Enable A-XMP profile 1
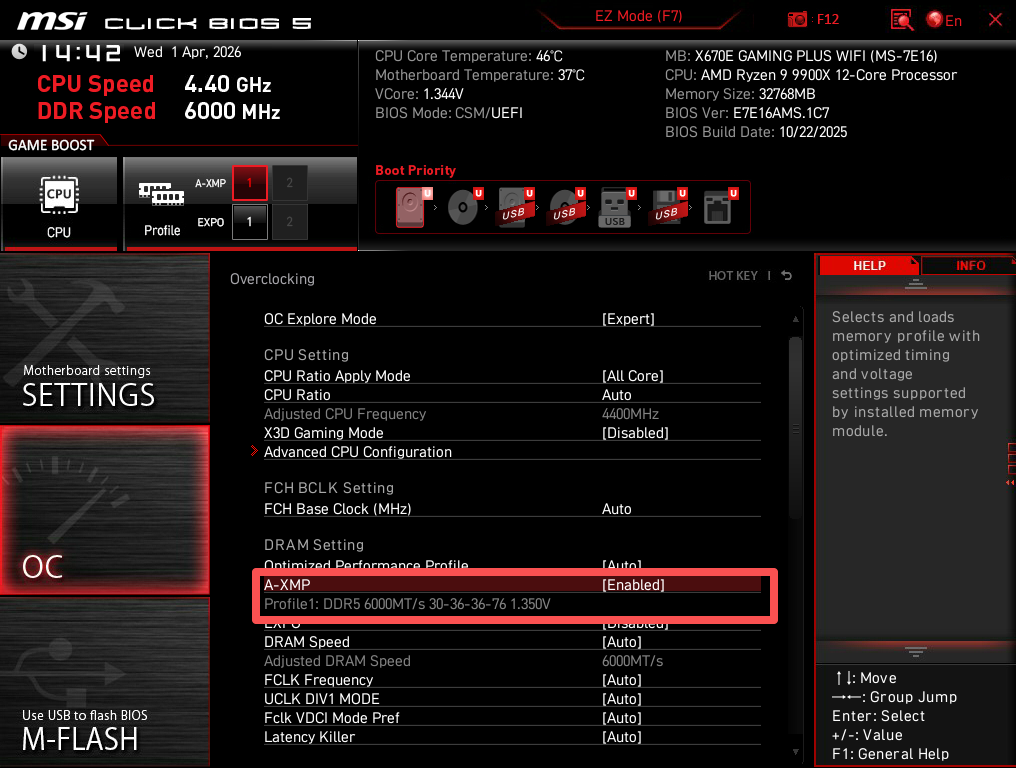 (x=249, y=183)
